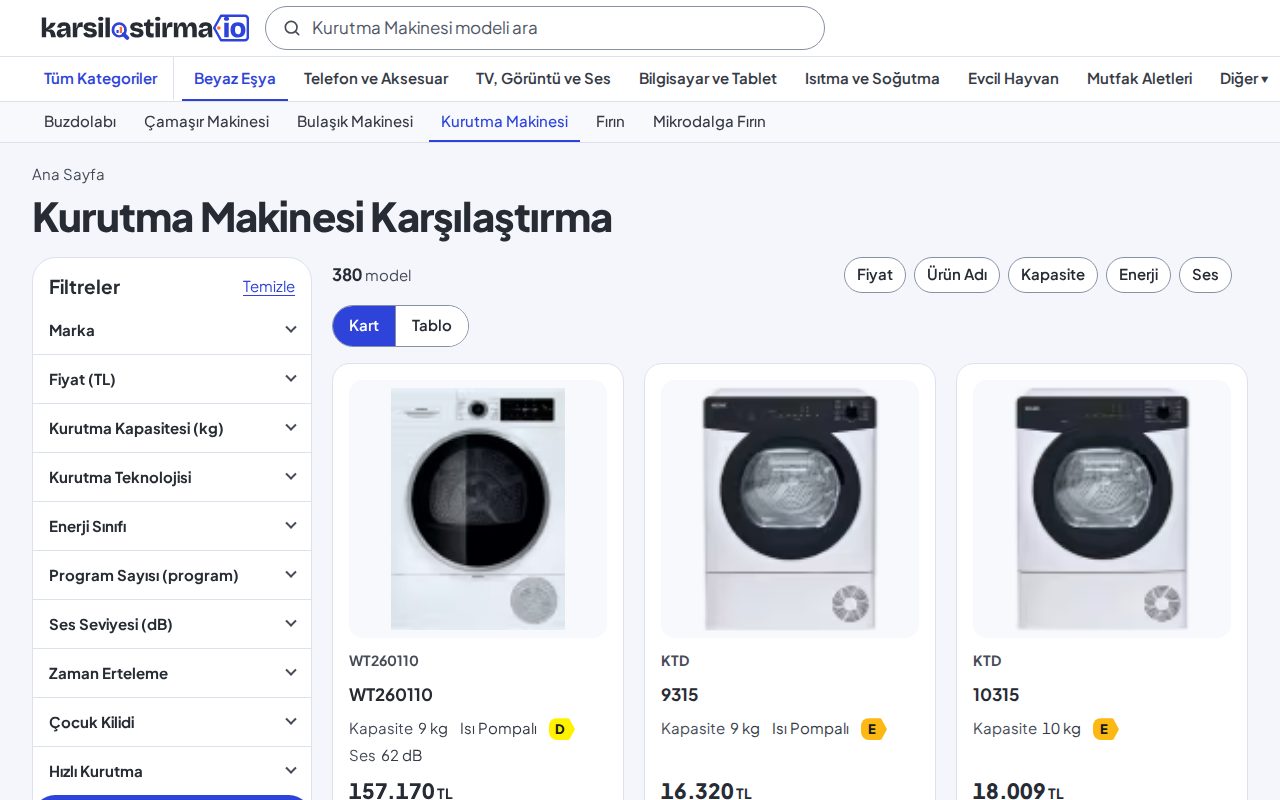Viewport: 1280px width, 800px height.
Task: Click Ana Sayfa breadcrumb link
Action: [68, 175]
